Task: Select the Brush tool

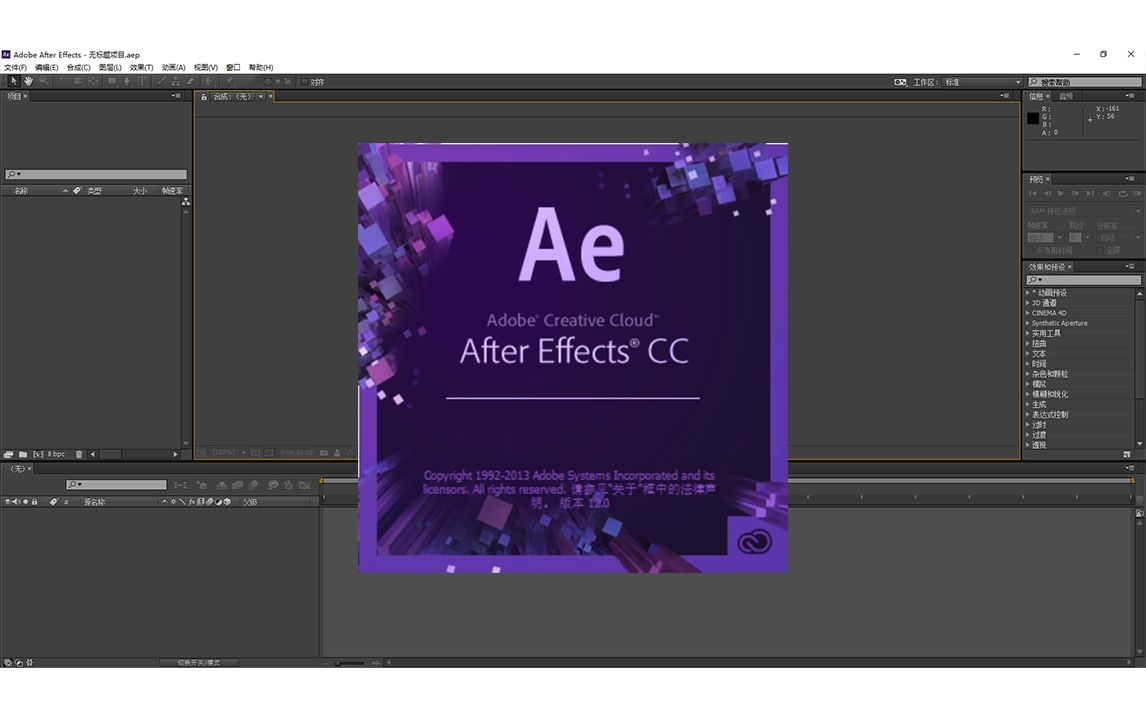Action: point(161,81)
